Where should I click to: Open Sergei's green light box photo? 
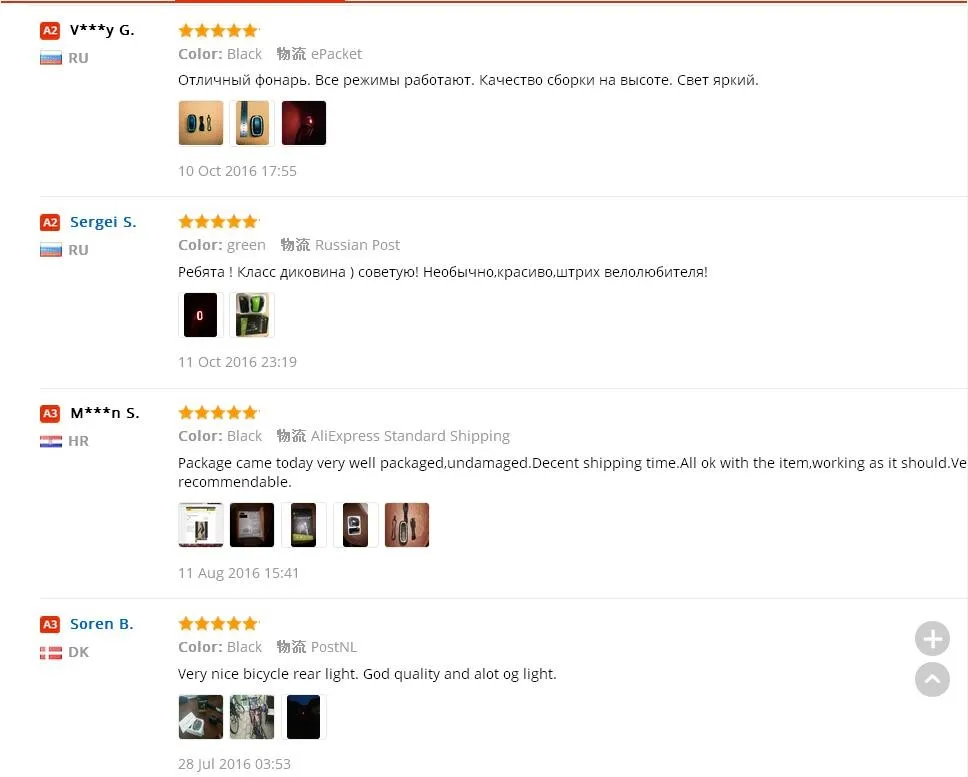(x=252, y=315)
